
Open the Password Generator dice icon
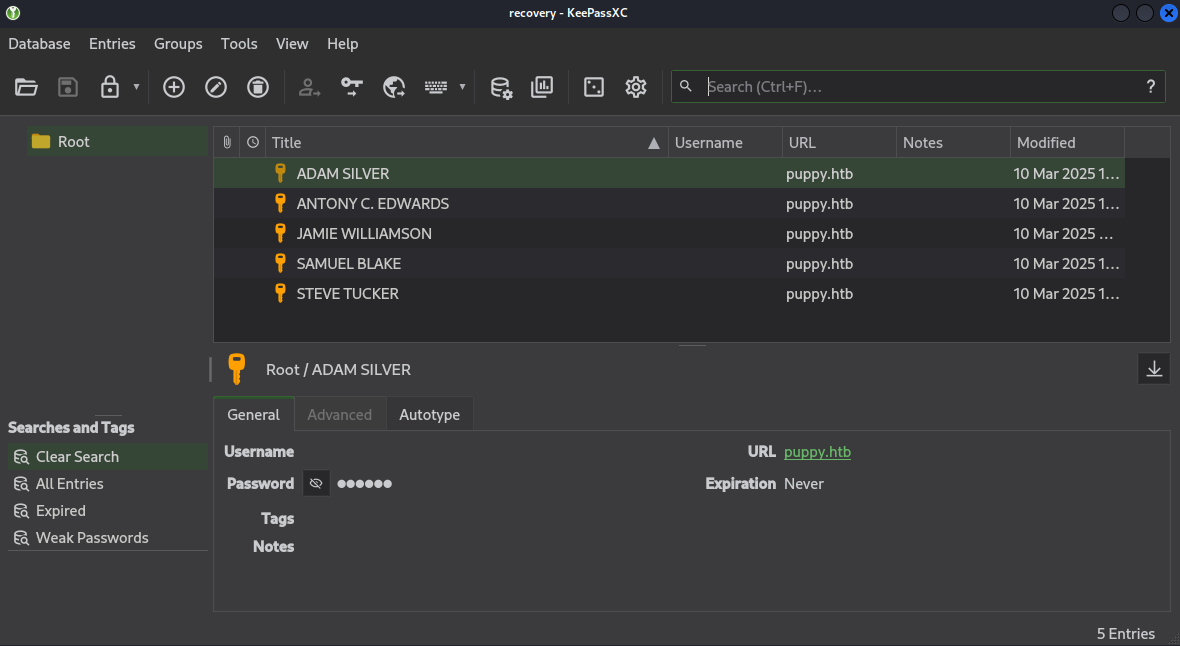pyautogui.click(x=594, y=87)
